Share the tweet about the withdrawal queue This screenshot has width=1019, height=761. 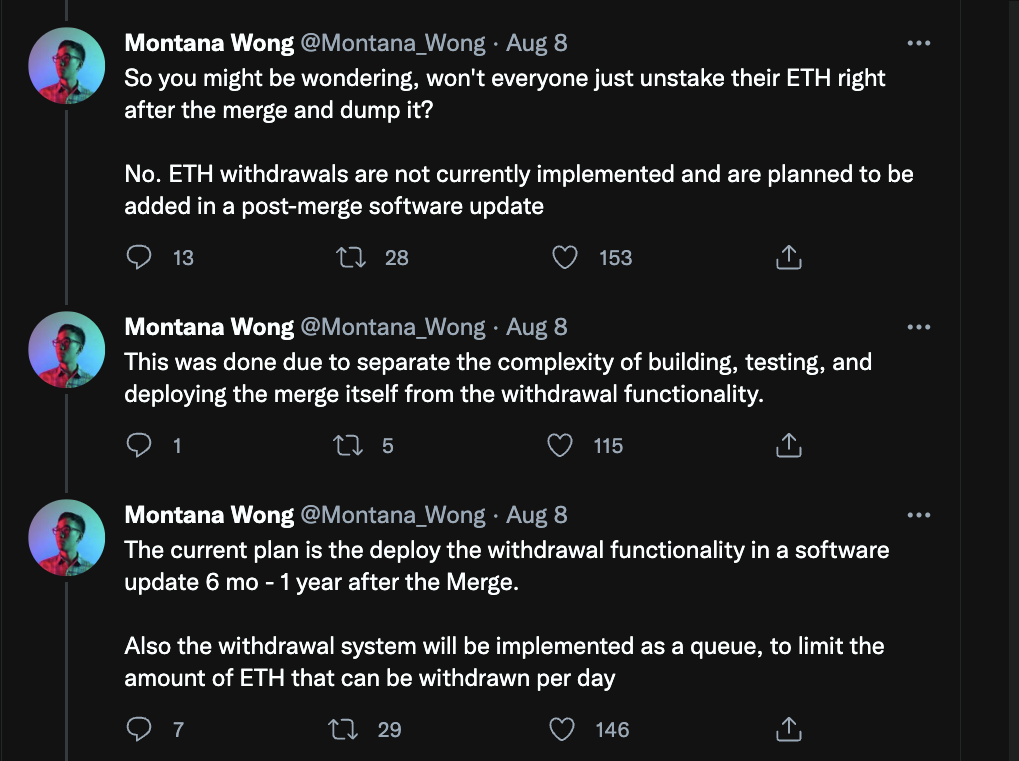pyautogui.click(x=789, y=730)
